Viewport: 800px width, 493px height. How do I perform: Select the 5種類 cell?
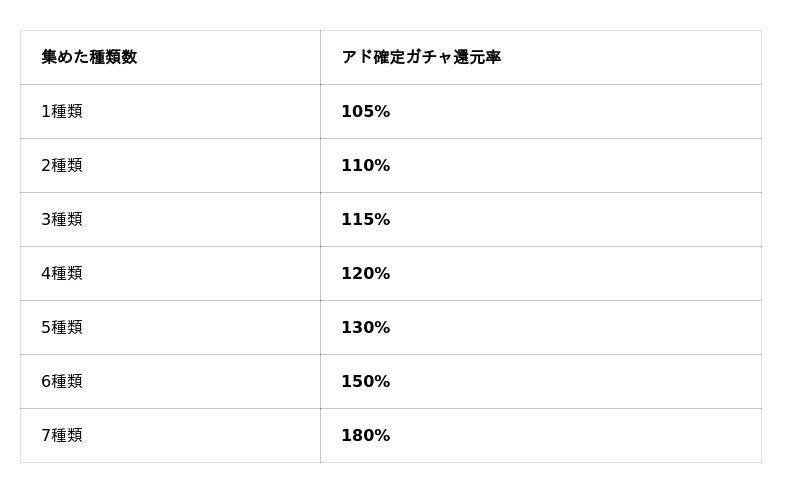pos(62,328)
